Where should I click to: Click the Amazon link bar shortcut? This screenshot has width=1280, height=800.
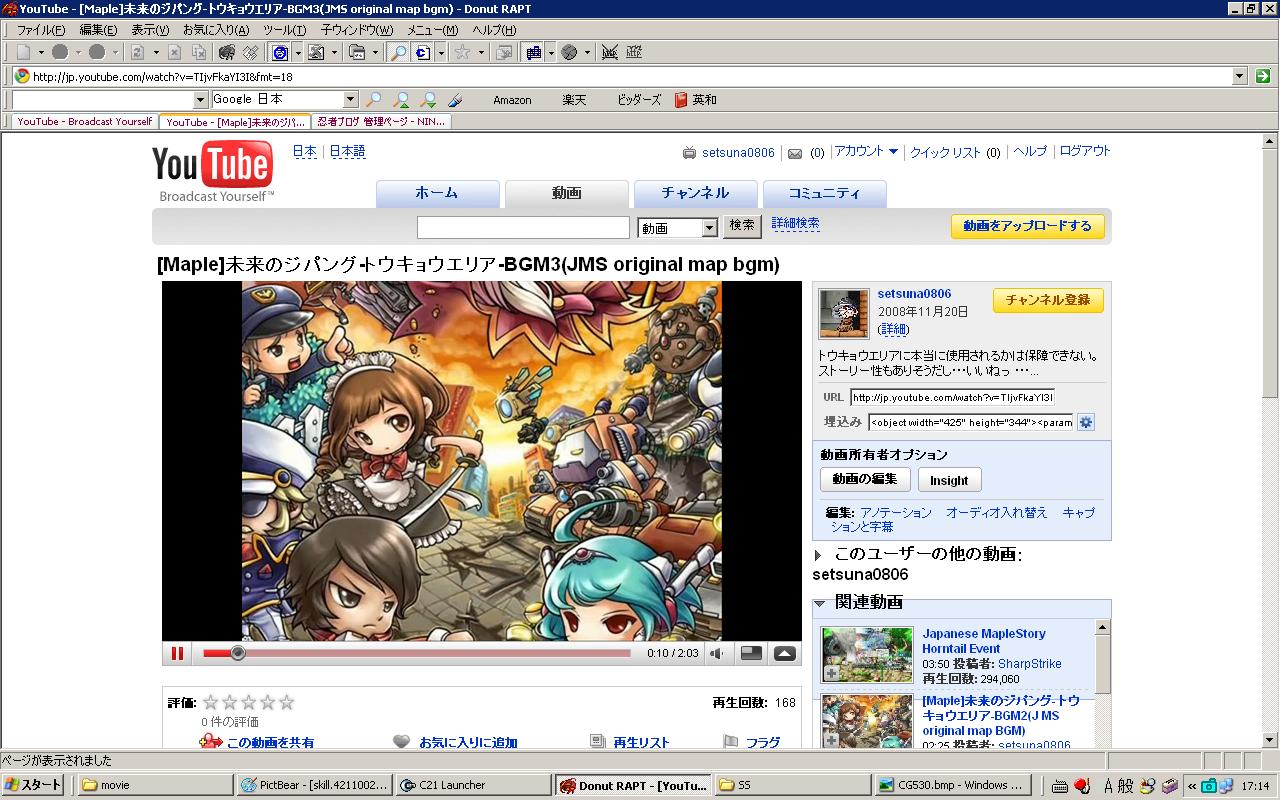pyautogui.click(x=512, y=100)
